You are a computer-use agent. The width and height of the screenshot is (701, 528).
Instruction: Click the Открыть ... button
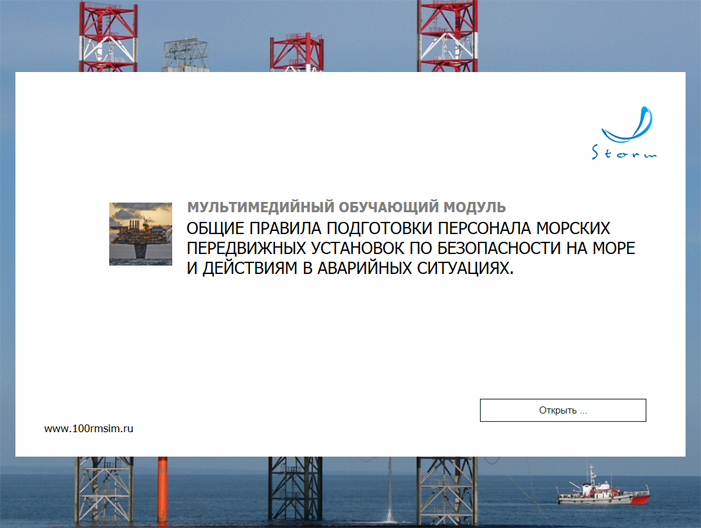point(563,410)
